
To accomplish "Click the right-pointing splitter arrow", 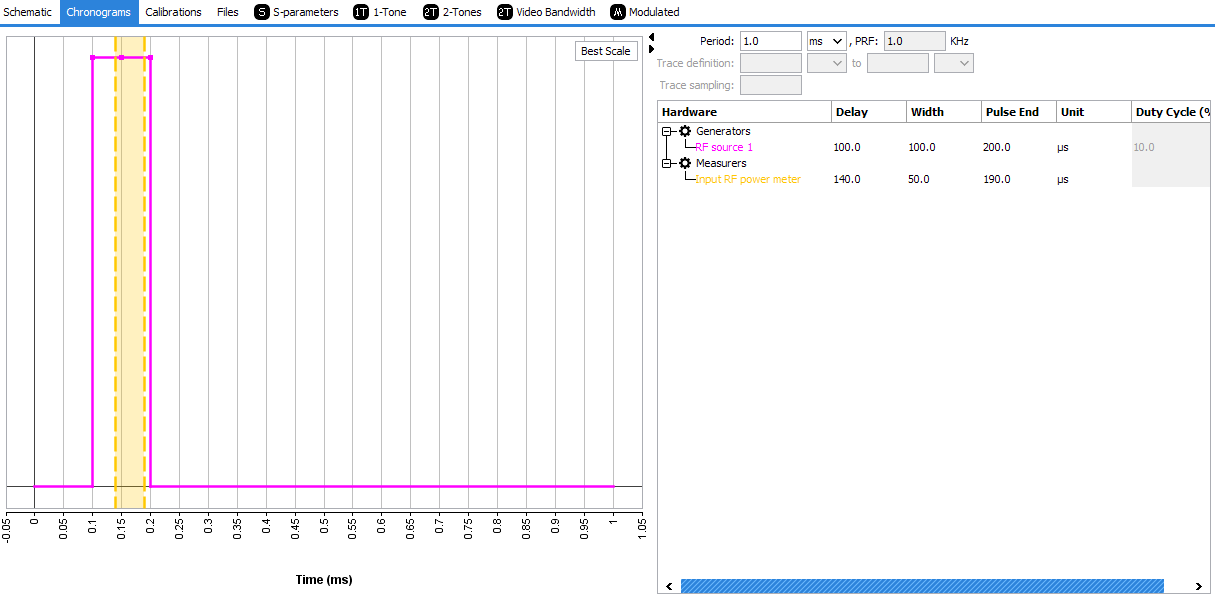I will 651,49.
